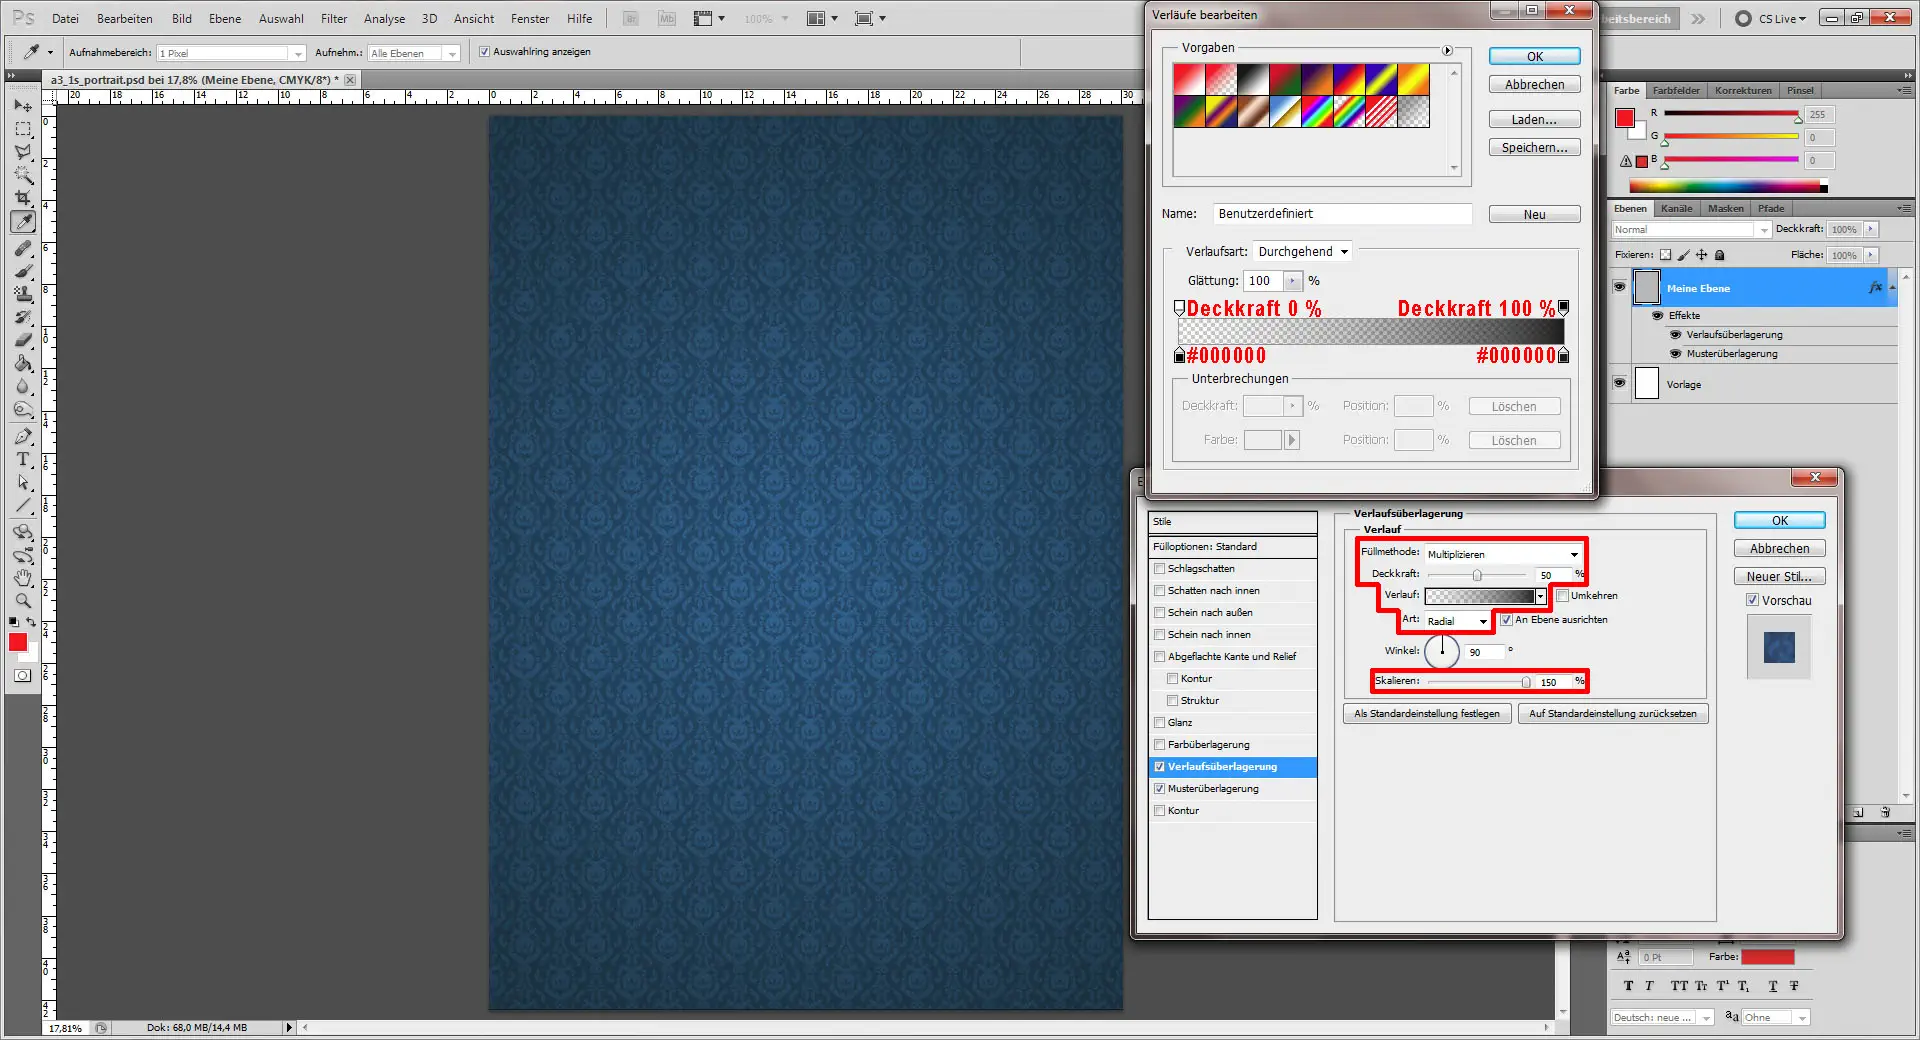
Task: Toggle visibility of Musterüberlagerung effect
Action: (1675, 353)
